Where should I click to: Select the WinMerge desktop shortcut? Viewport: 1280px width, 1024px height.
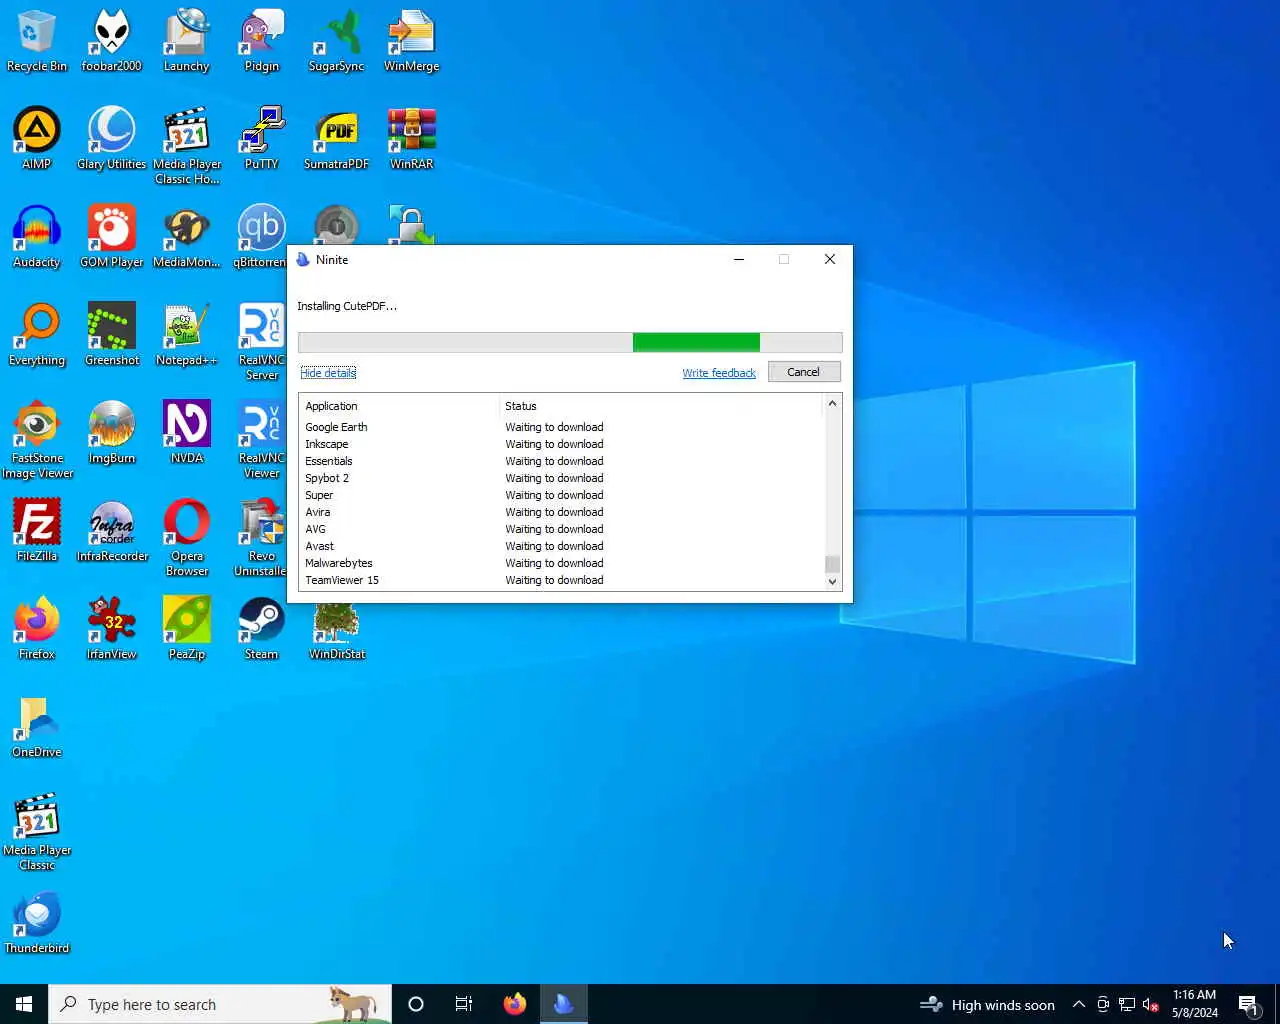412,40
